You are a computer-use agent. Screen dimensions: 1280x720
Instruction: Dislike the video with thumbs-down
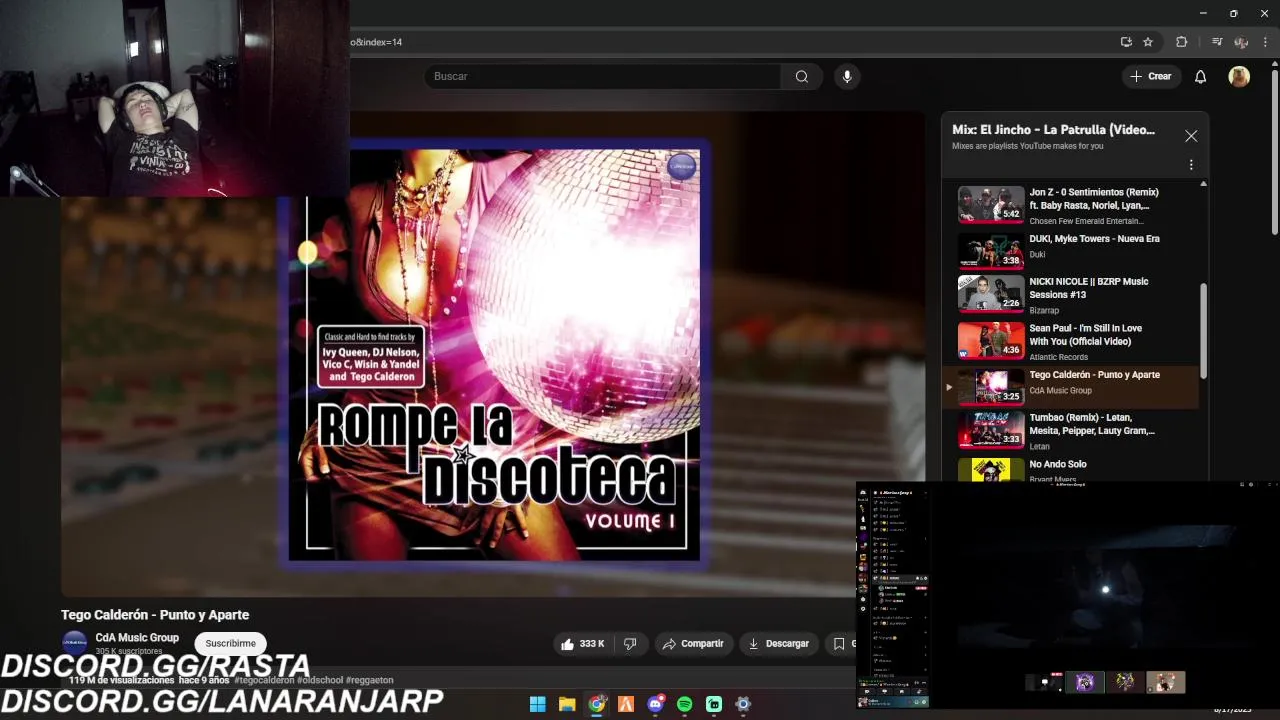[630, 644]
